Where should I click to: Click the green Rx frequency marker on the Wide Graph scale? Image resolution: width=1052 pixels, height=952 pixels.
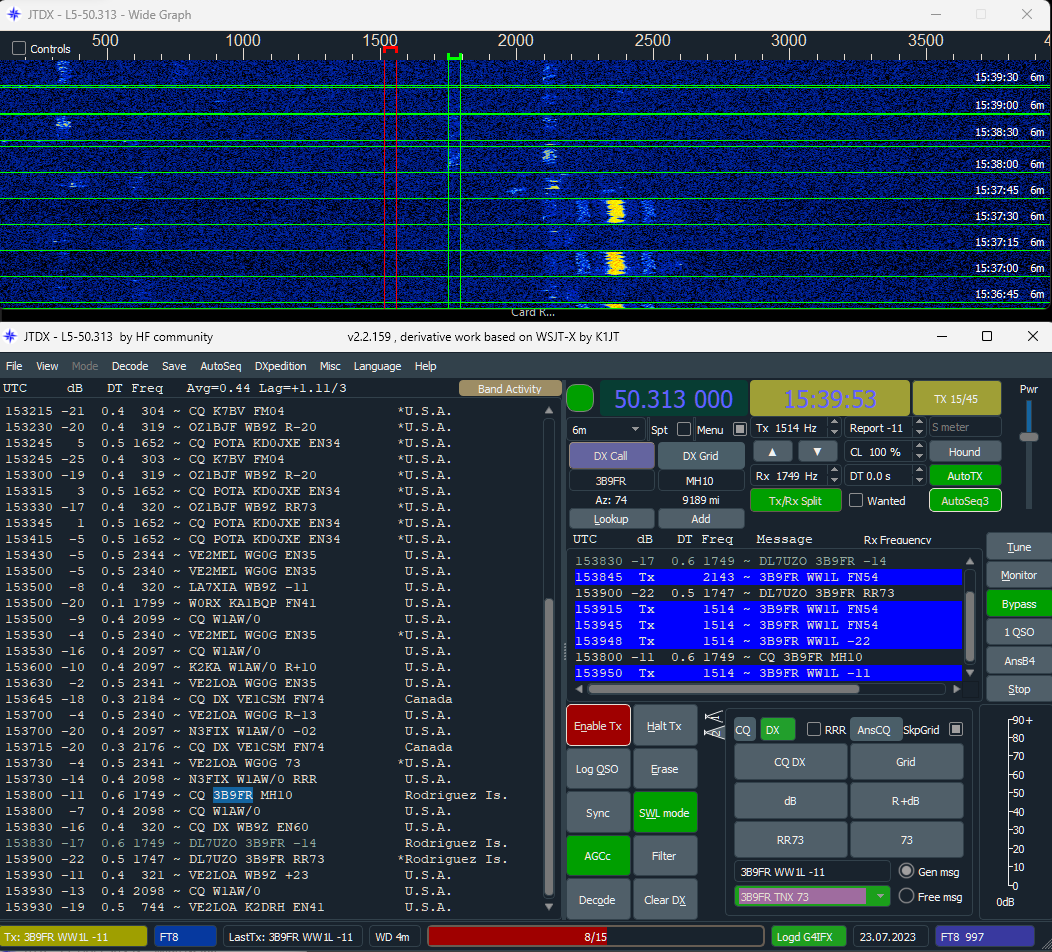pos(455,57)
